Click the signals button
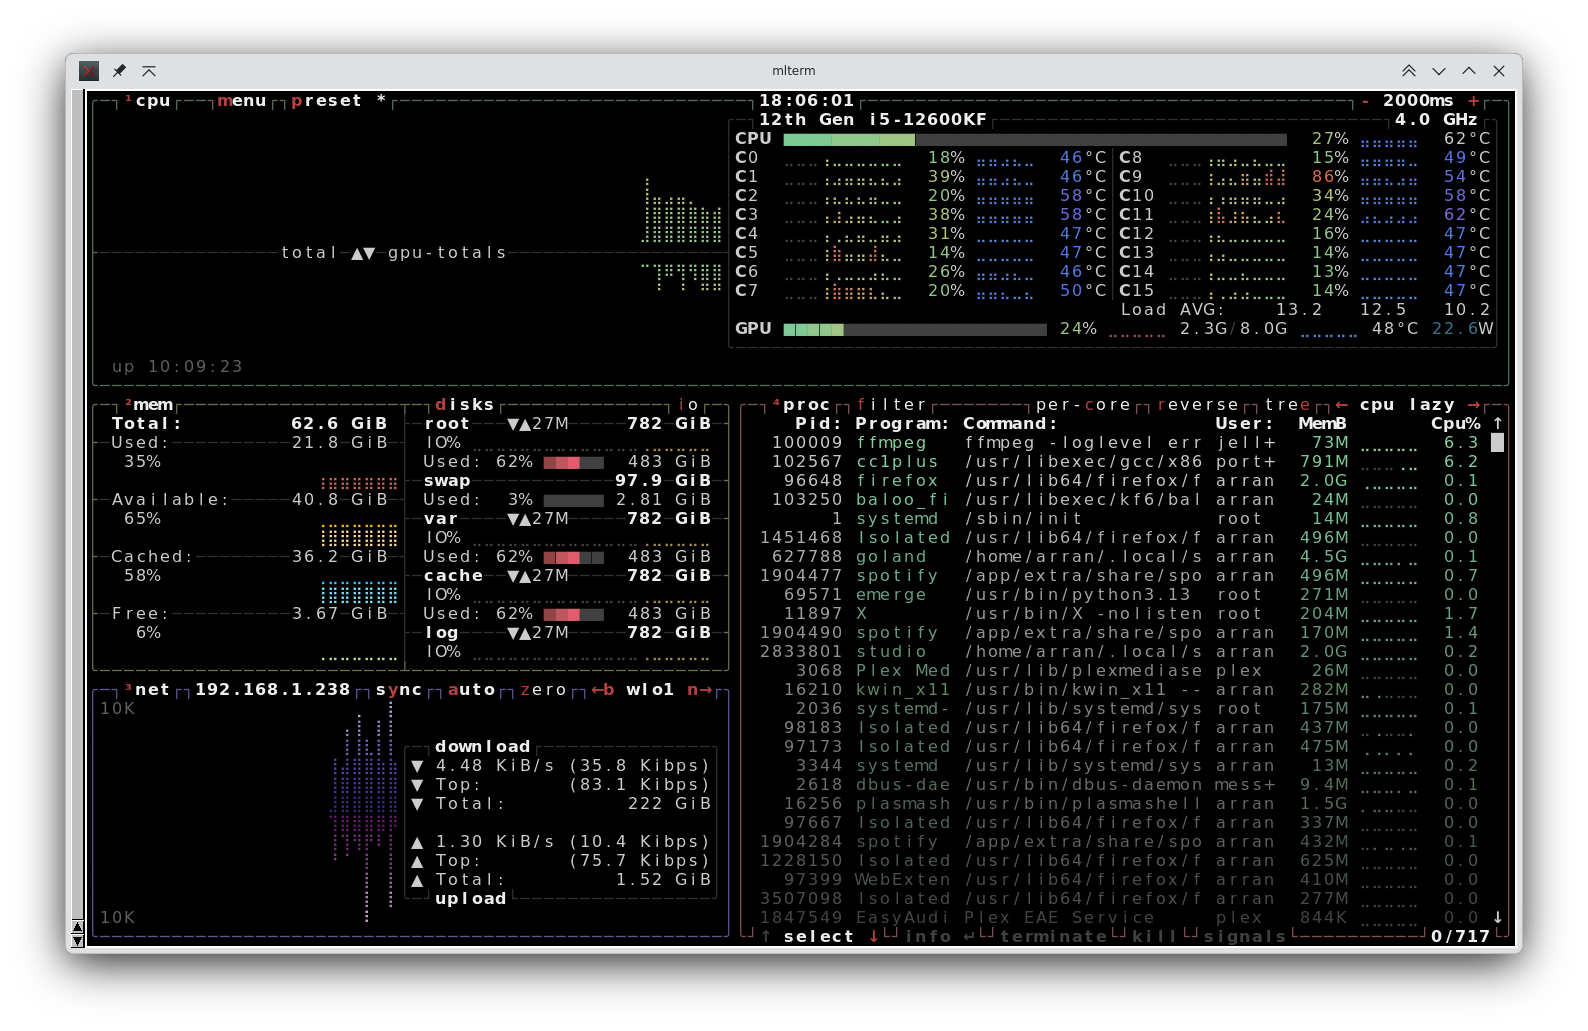 point(1245,937)
